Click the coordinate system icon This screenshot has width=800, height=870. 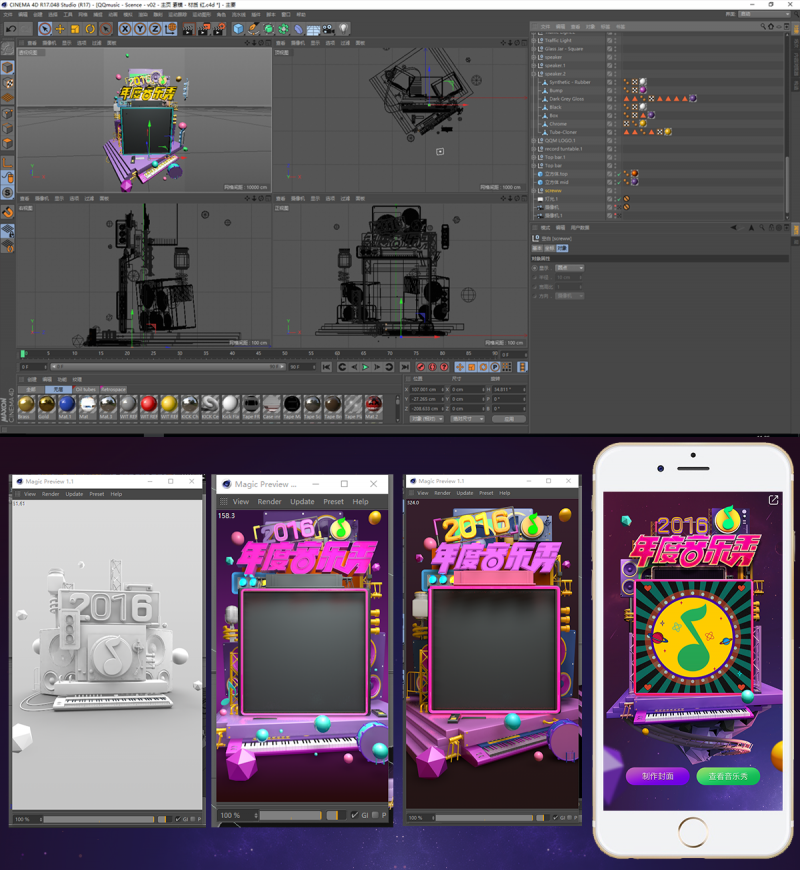point(171,29)
